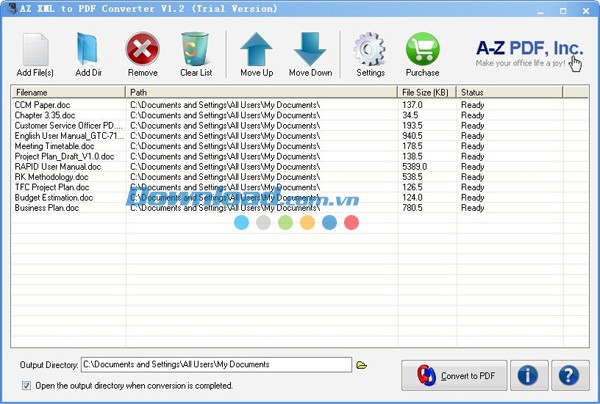Click the Clear List recycle bin icon
600x404 pixels.
196,49
